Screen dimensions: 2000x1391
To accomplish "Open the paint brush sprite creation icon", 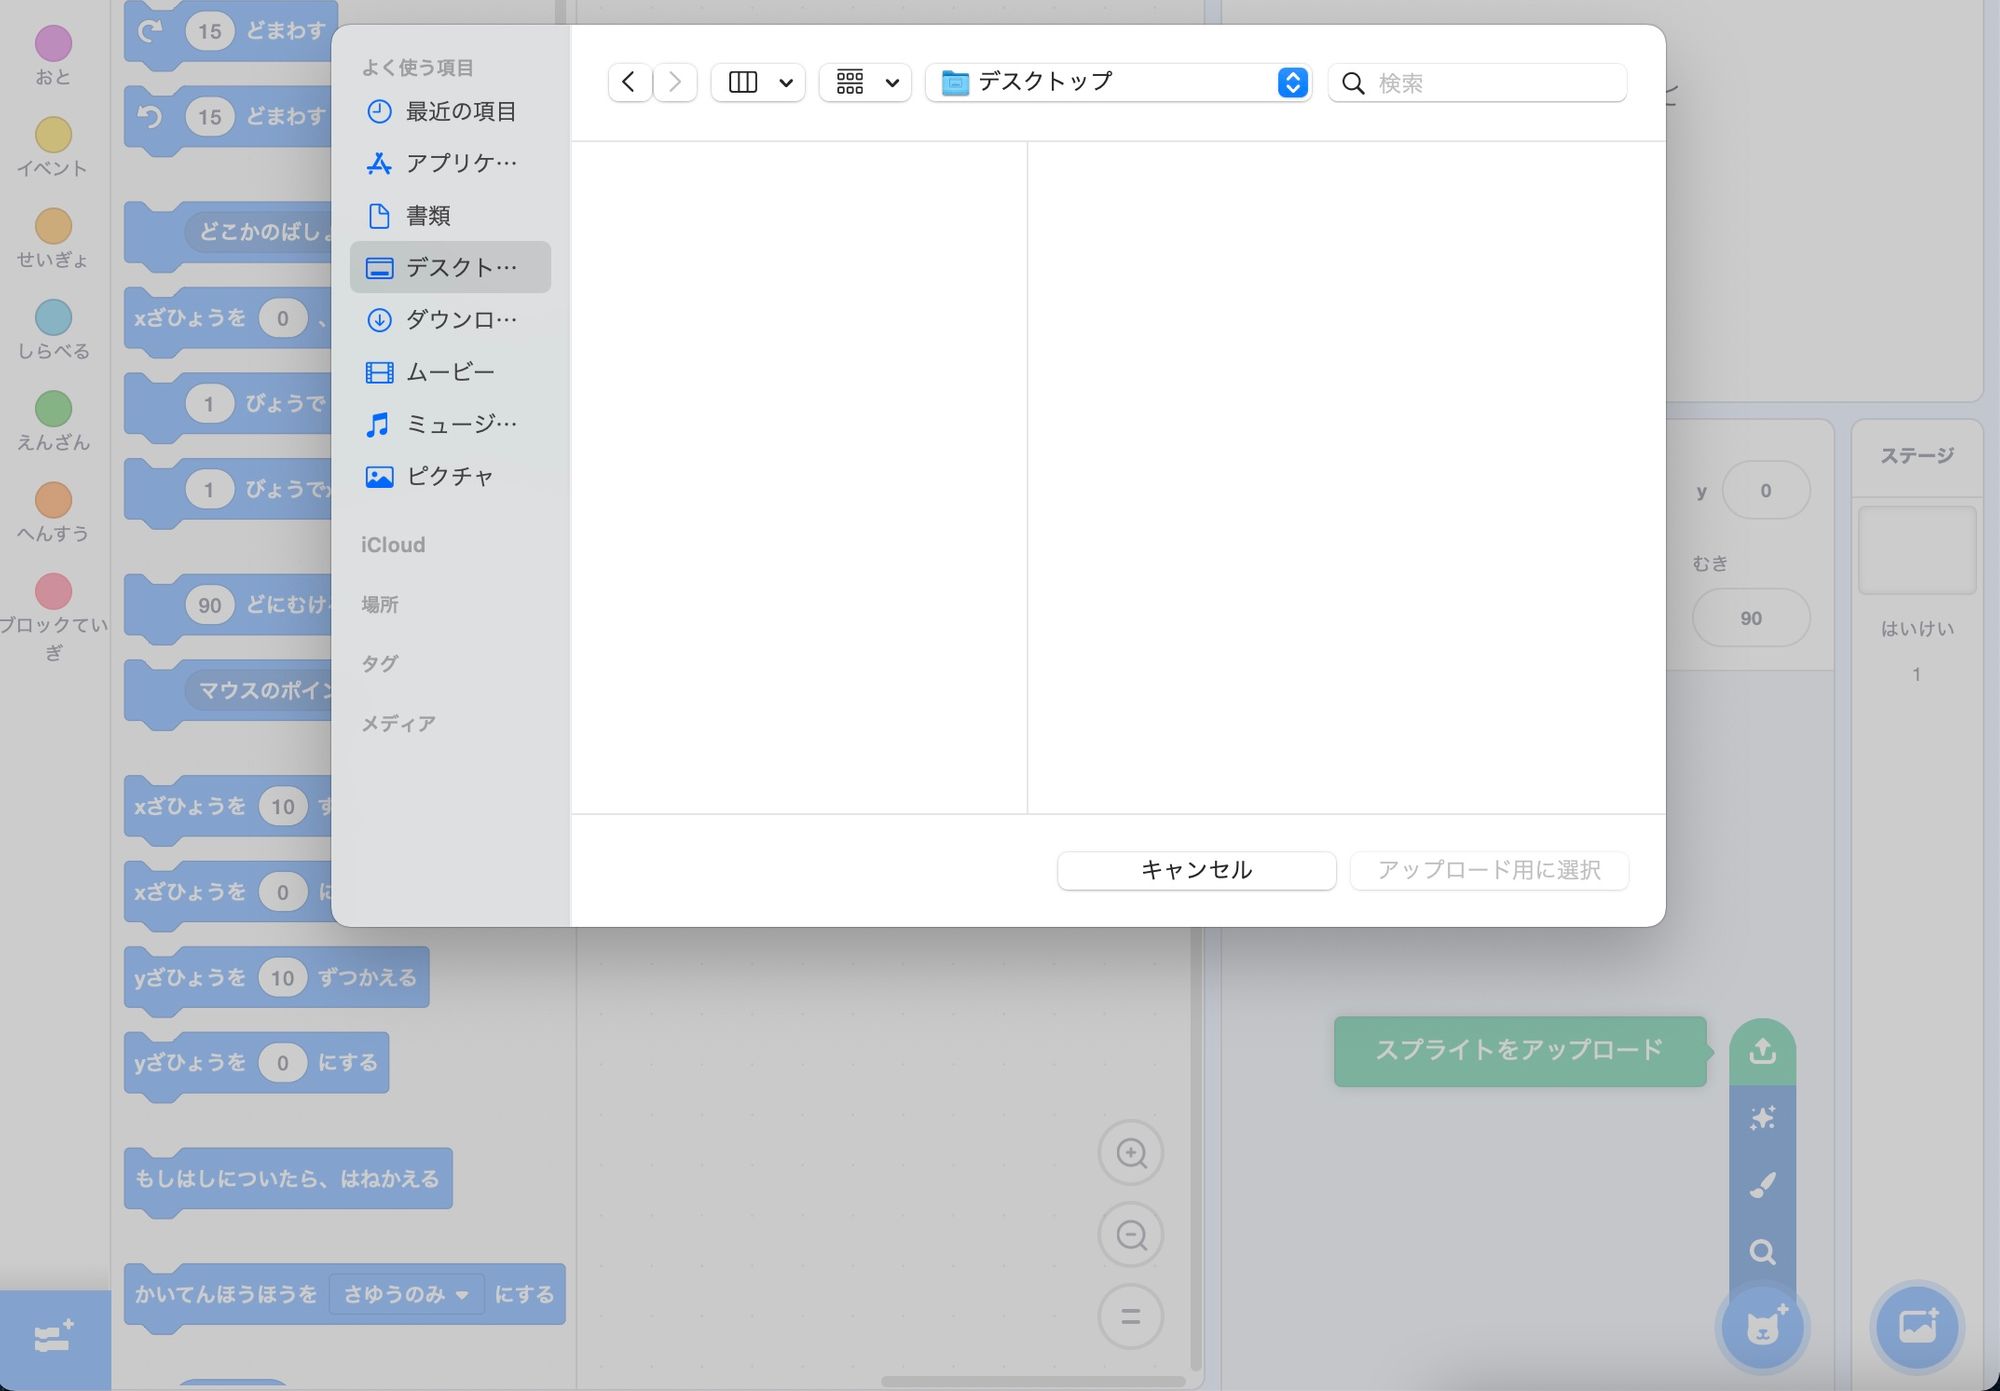I will tap(1762, 1185).
